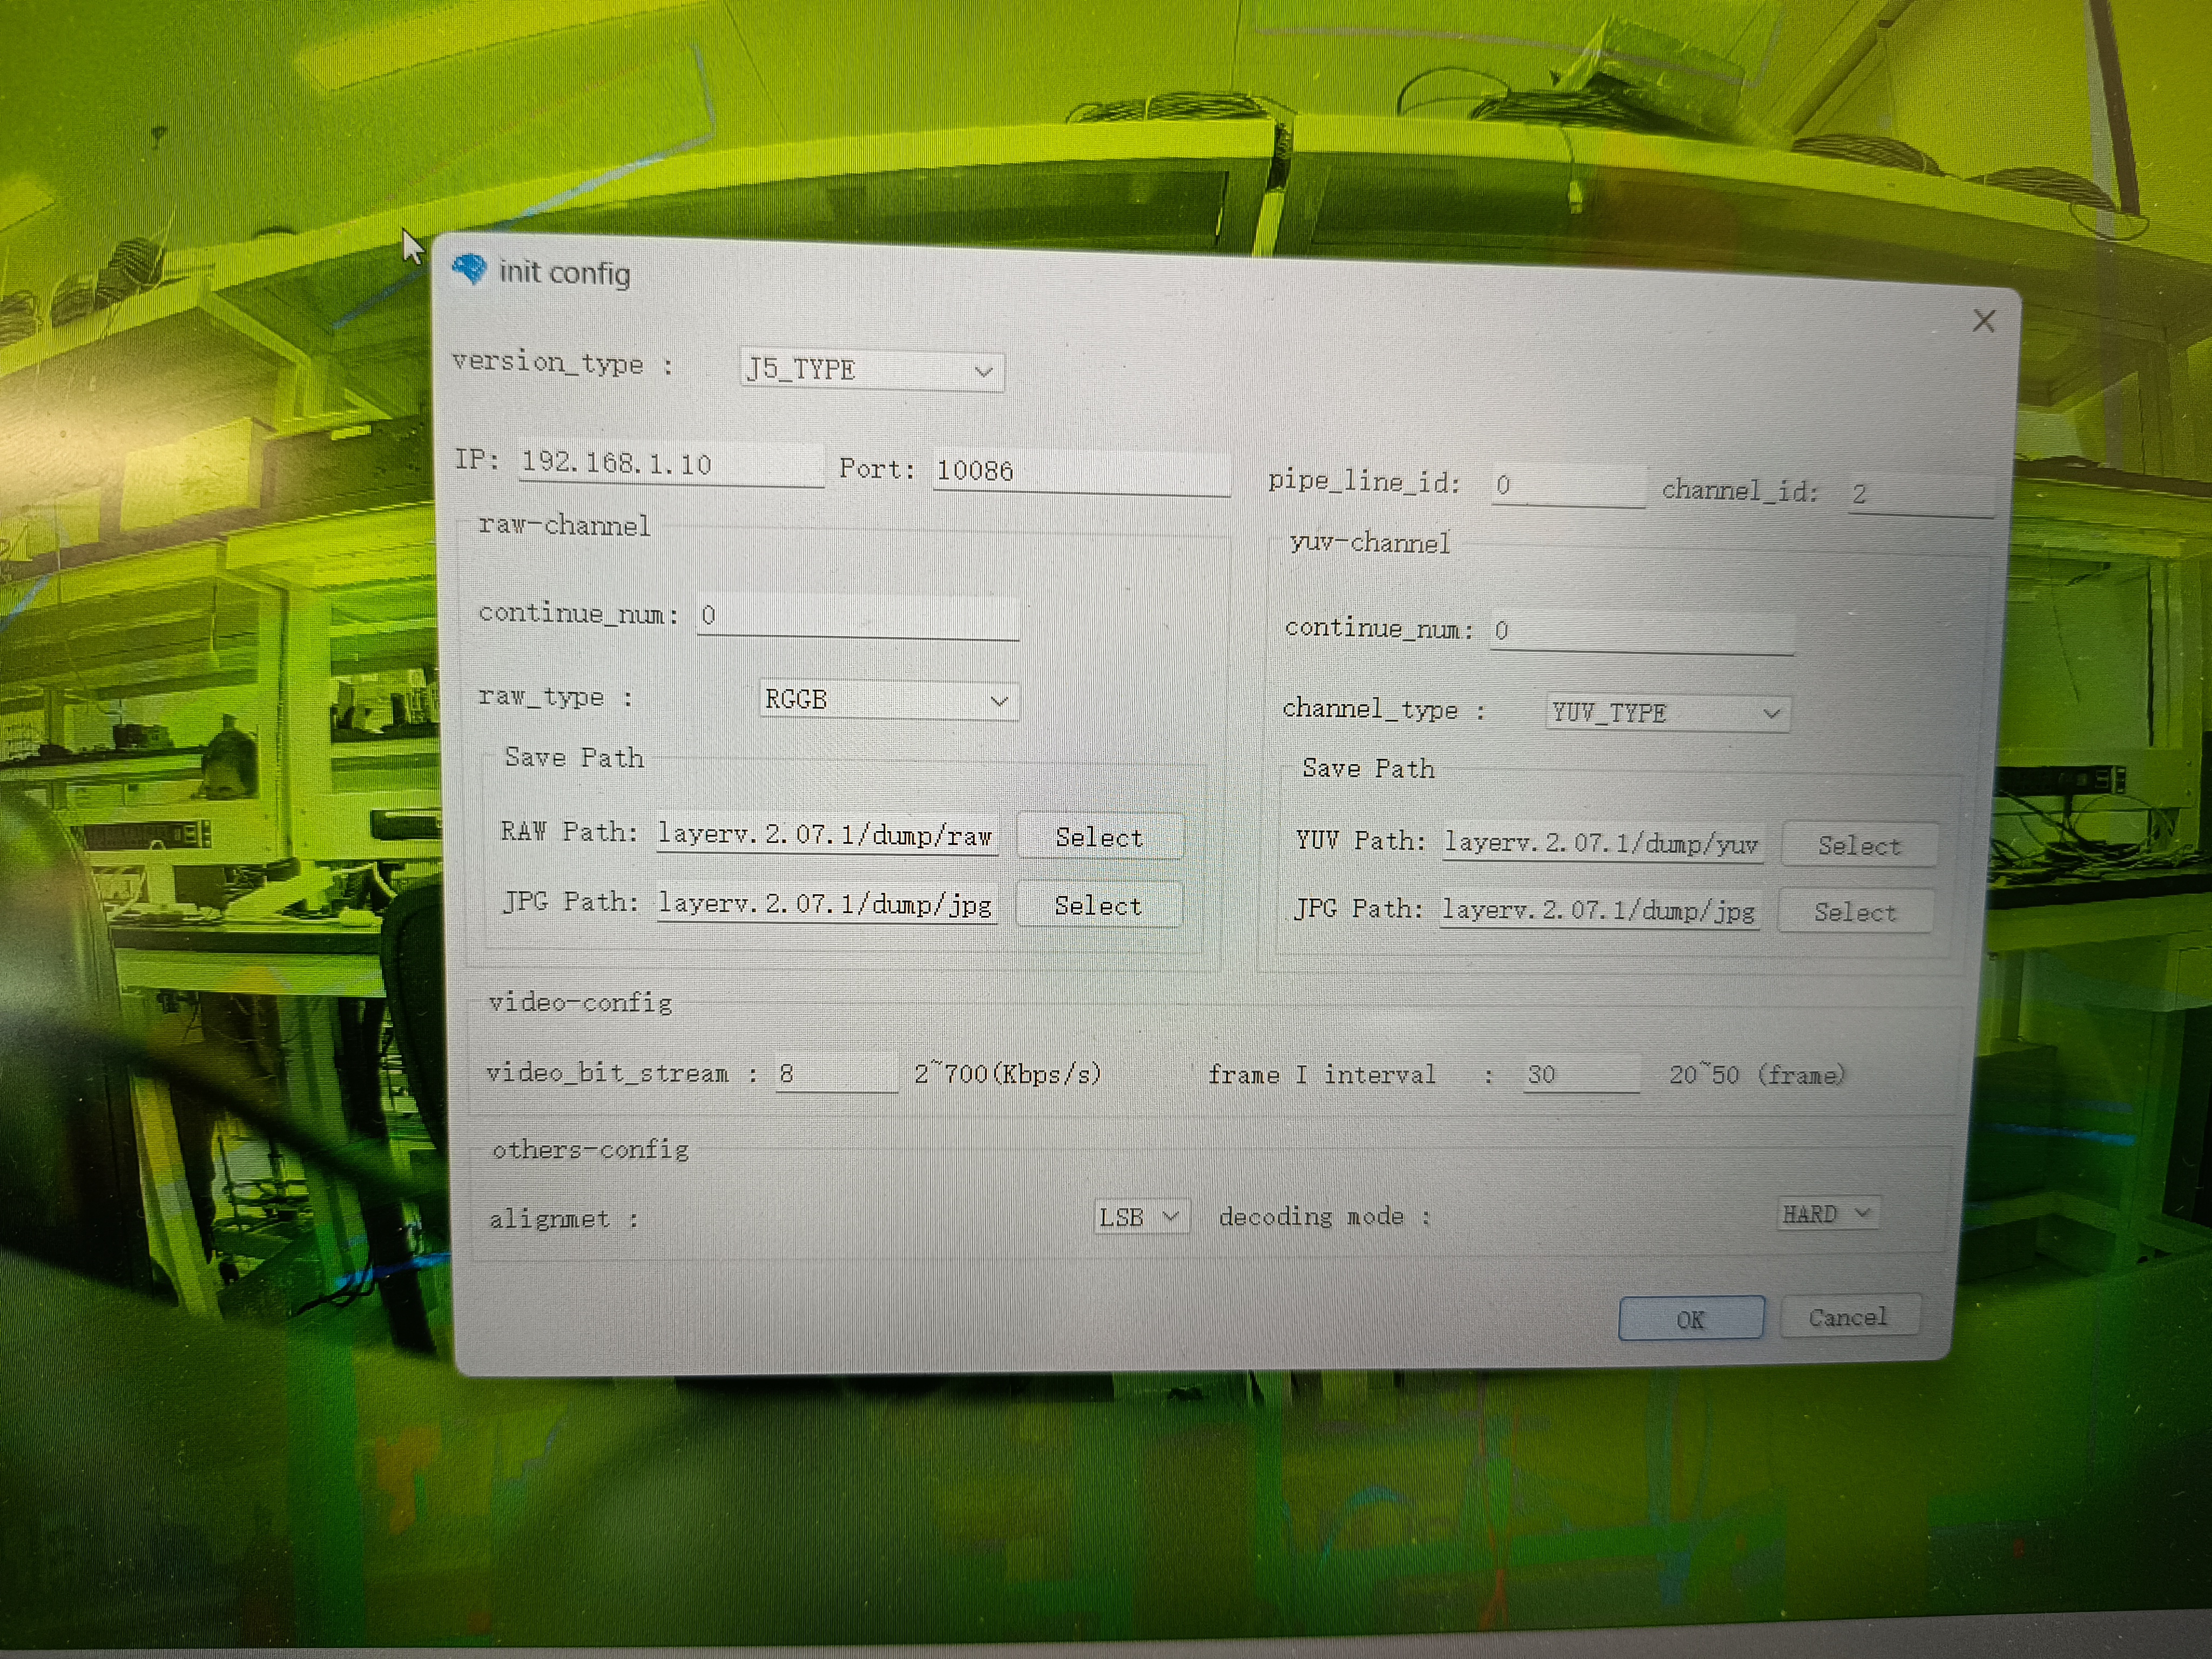Focus the pipe_line_id field

click(x=1566, y=486)
